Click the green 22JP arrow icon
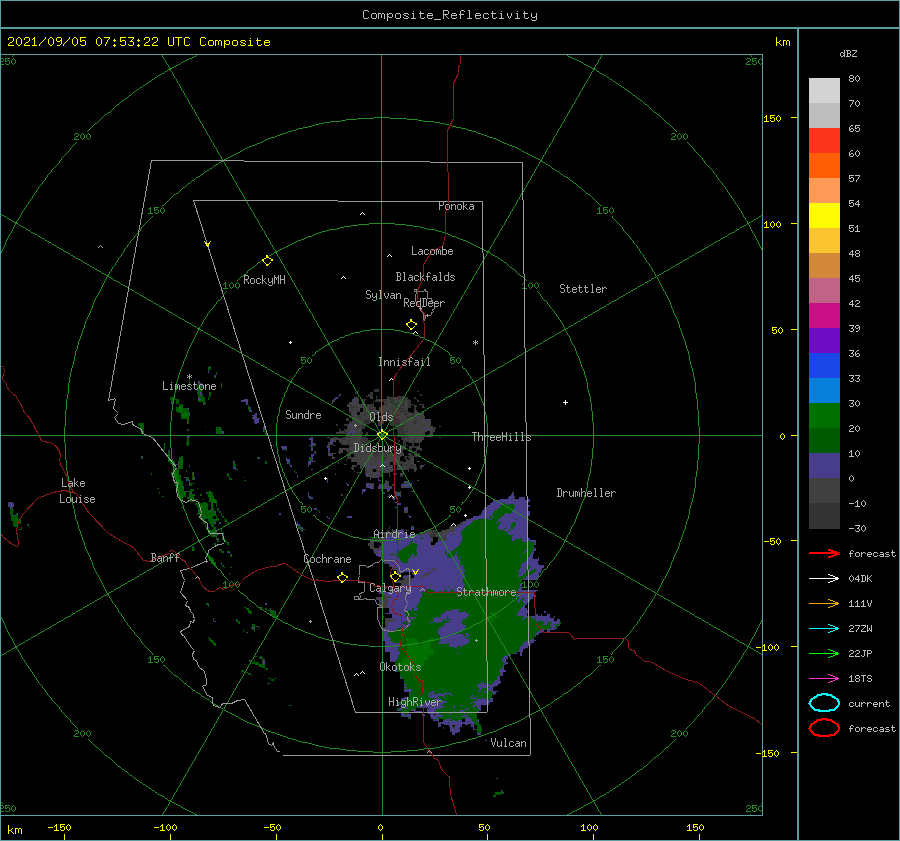 [824, 653]
